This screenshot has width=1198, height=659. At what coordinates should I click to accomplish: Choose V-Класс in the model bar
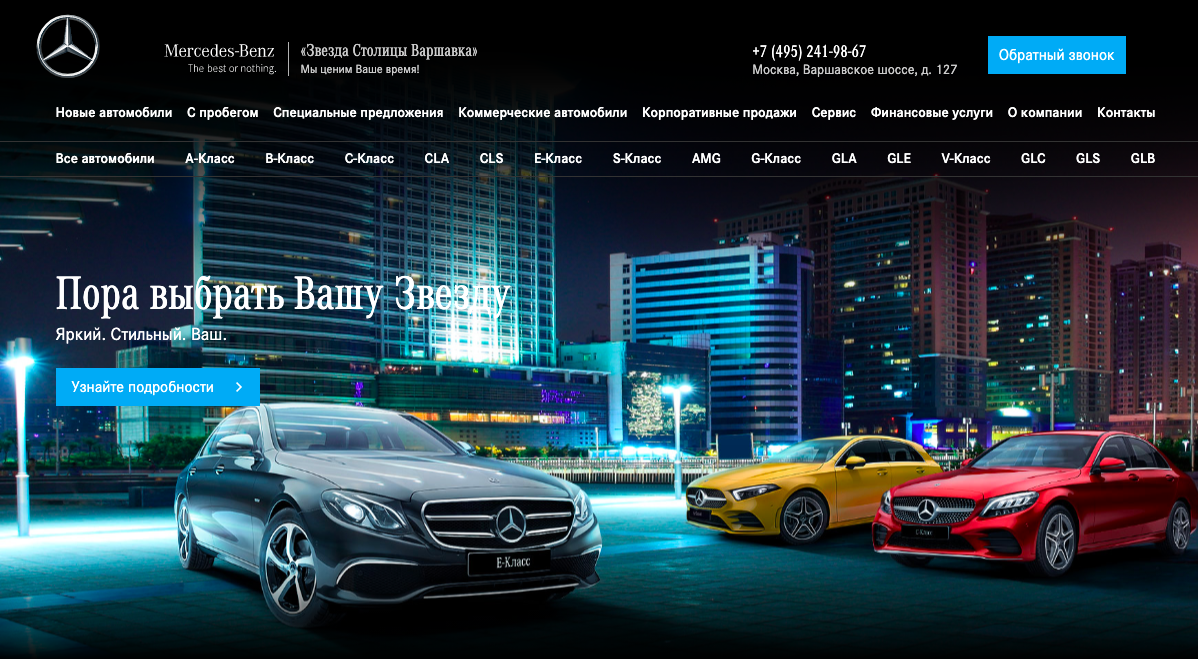pyautogui.click(x=966, y=159)
